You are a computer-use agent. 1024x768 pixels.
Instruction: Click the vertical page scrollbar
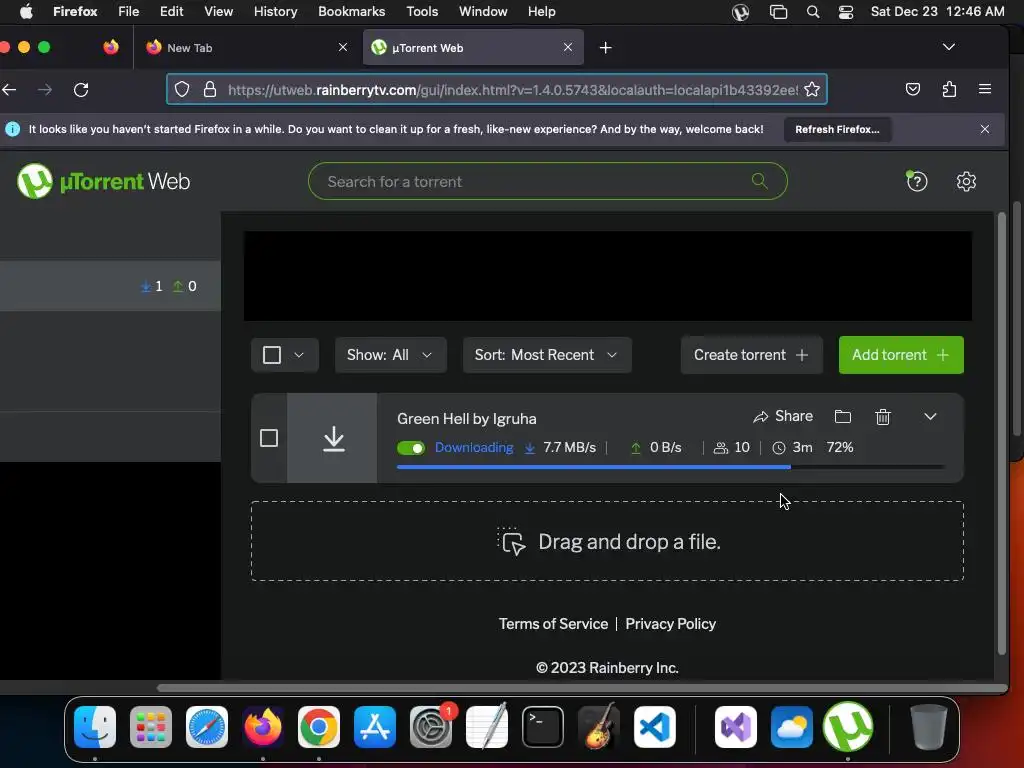click(x=1002, y=433)
